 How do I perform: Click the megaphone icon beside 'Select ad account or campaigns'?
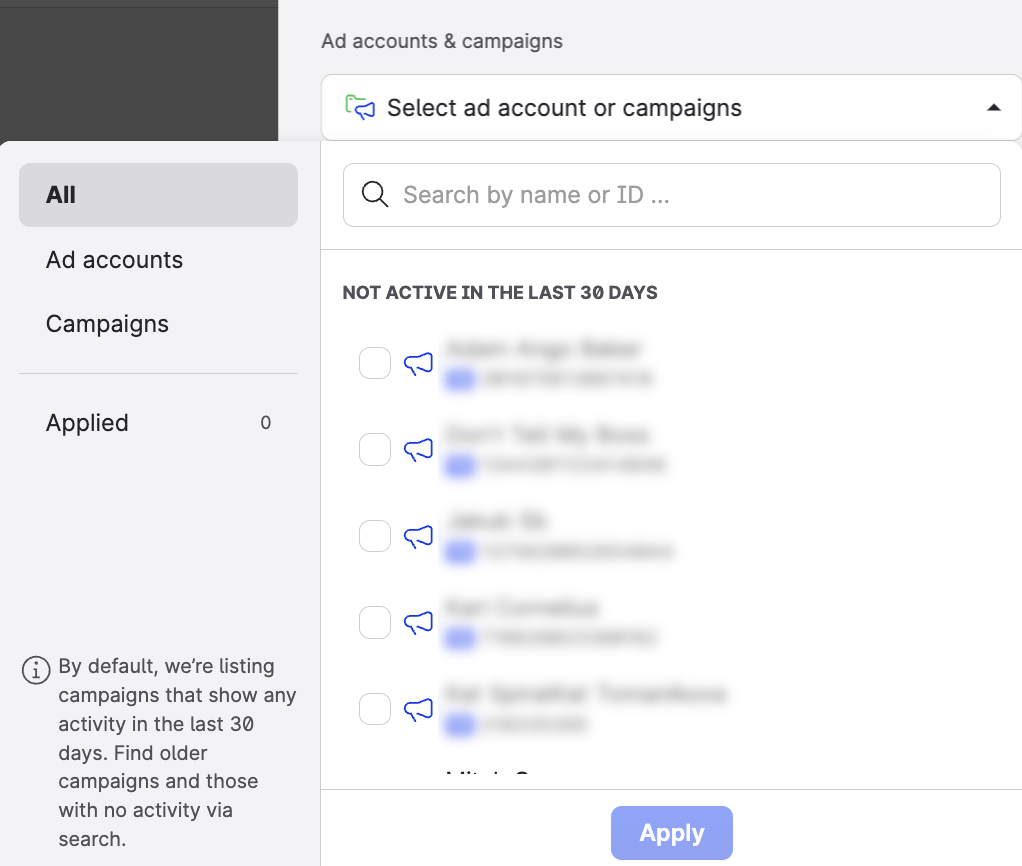[359, 107]
